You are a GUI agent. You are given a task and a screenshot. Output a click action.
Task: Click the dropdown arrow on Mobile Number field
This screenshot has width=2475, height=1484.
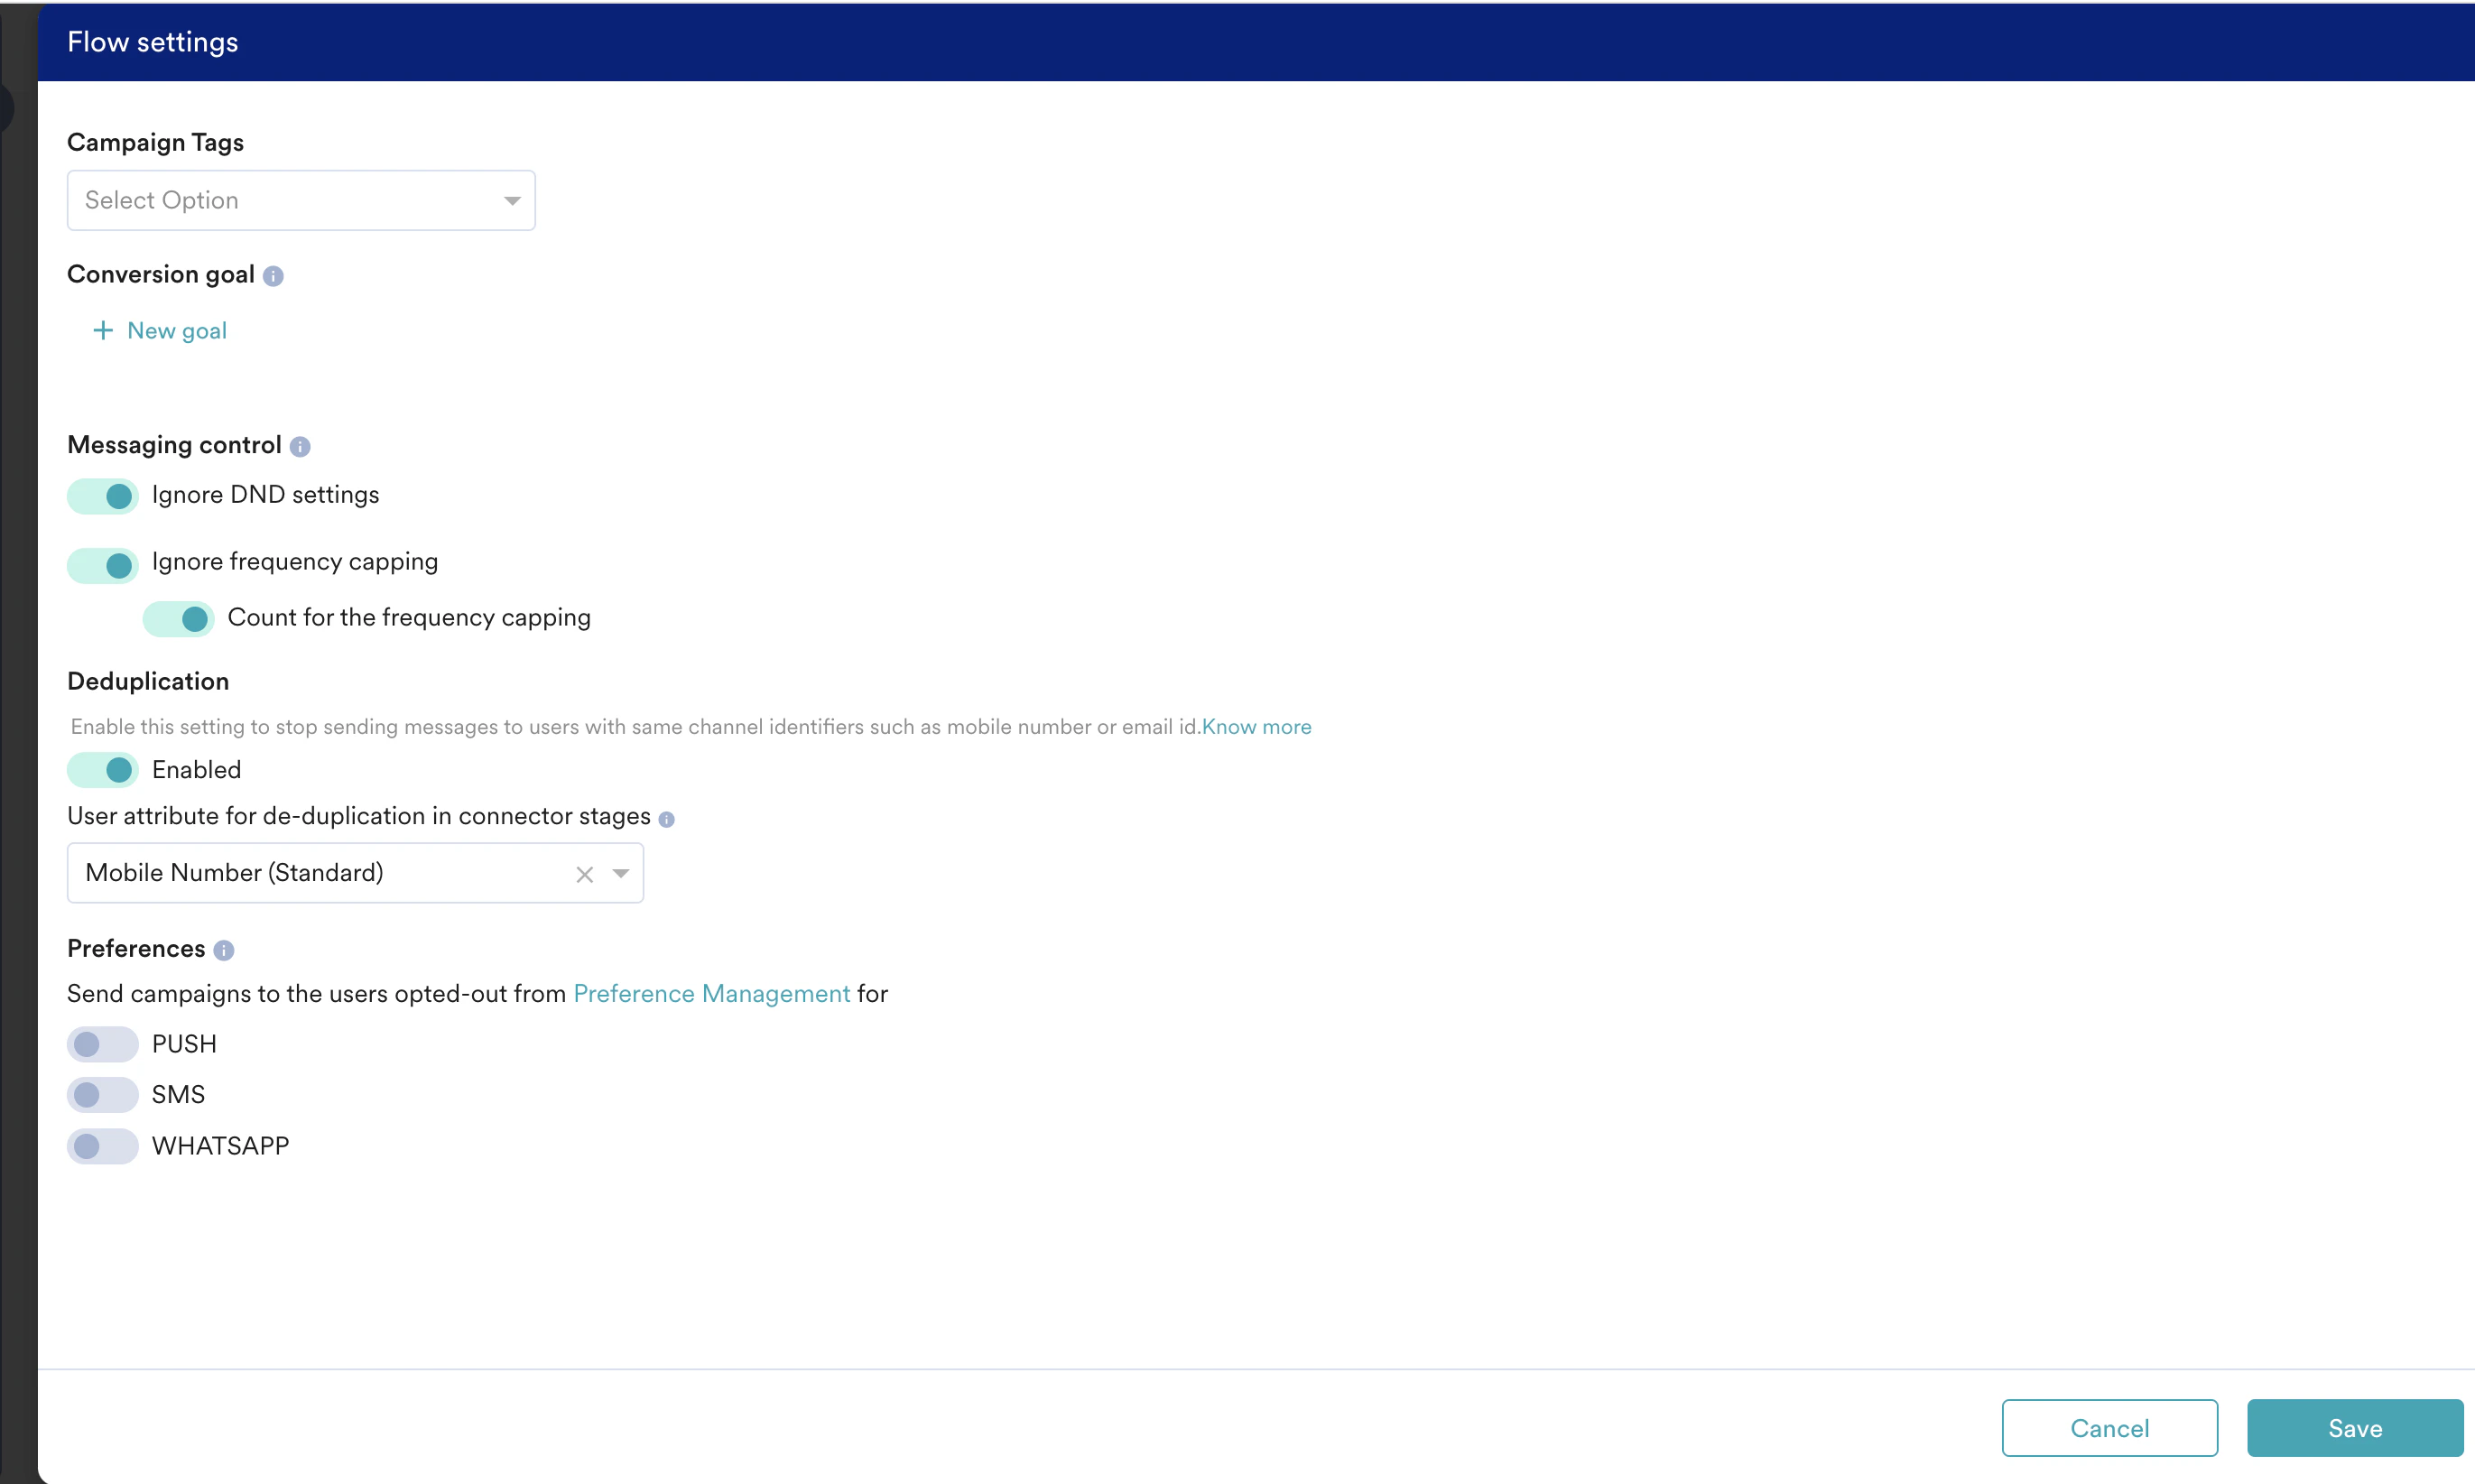click(x=621, y=874)
